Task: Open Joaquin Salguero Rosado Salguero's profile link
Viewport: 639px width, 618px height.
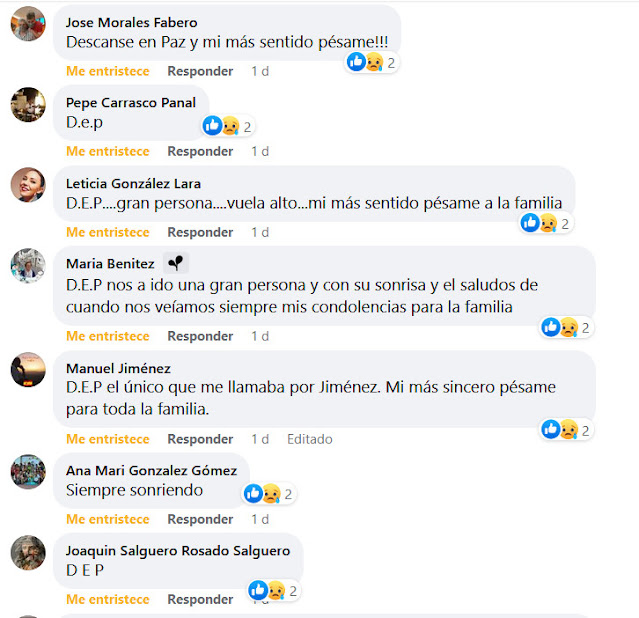Action: (178, 551)
